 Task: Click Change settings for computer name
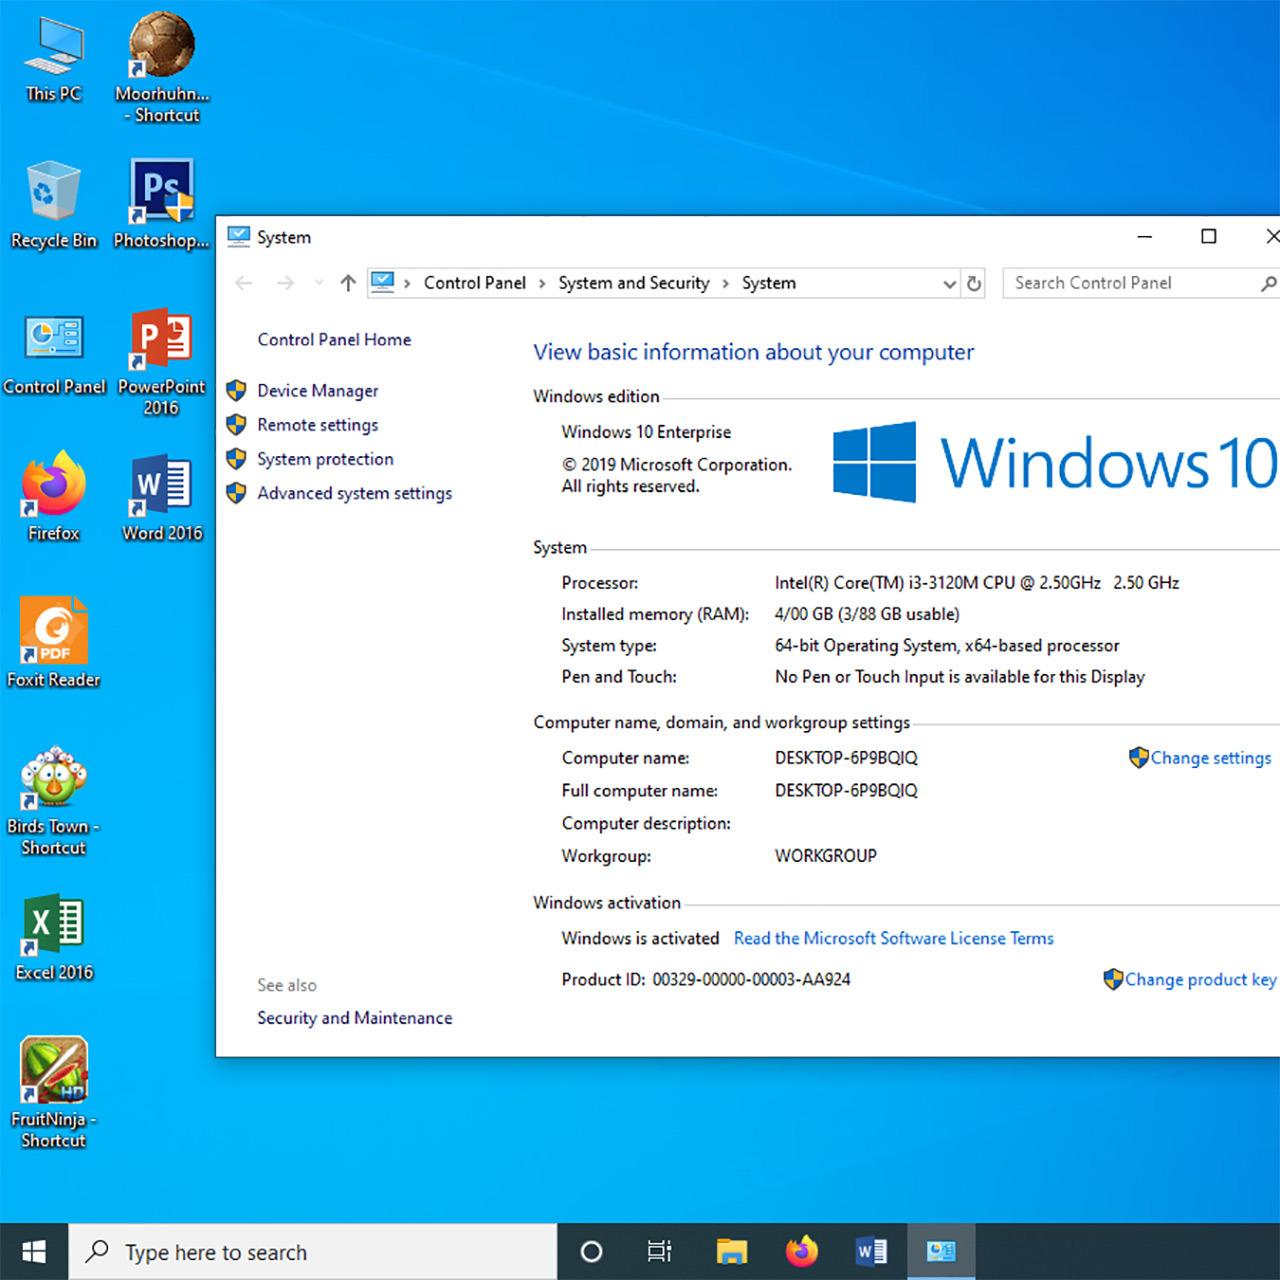(1210, 758)
